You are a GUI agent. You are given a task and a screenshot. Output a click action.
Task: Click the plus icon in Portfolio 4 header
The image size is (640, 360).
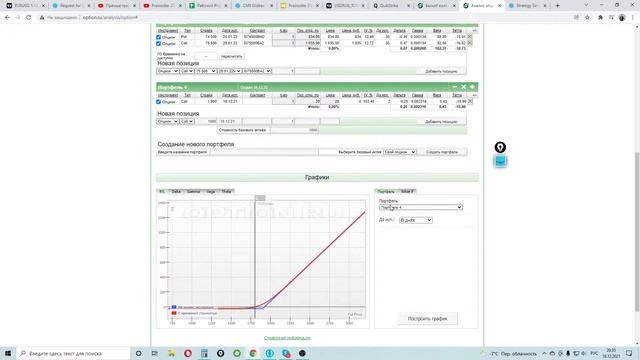[472, 87]
